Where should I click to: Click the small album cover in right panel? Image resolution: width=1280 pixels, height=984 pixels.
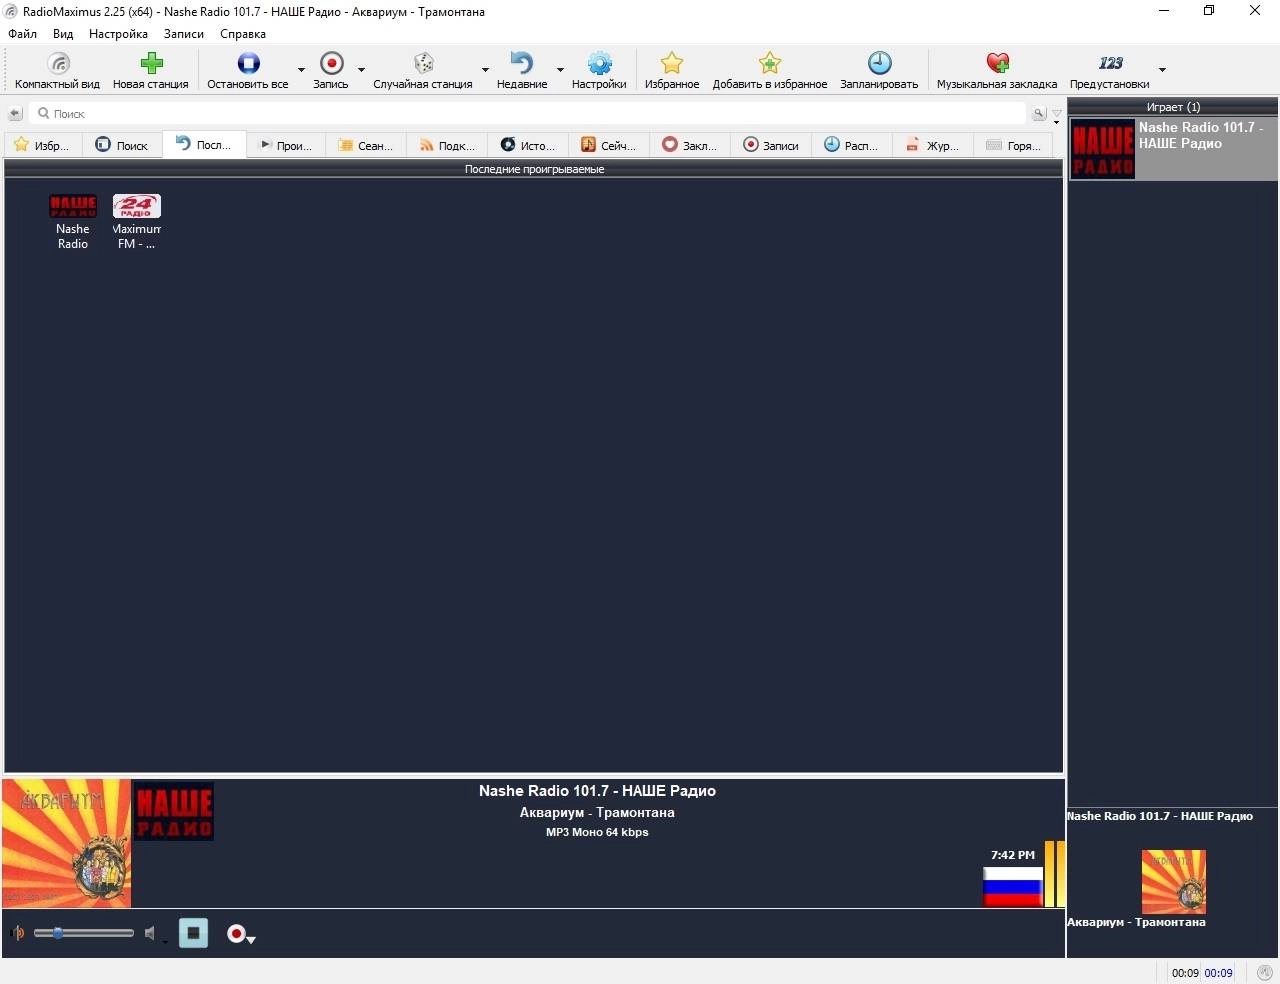(1173, 881)
